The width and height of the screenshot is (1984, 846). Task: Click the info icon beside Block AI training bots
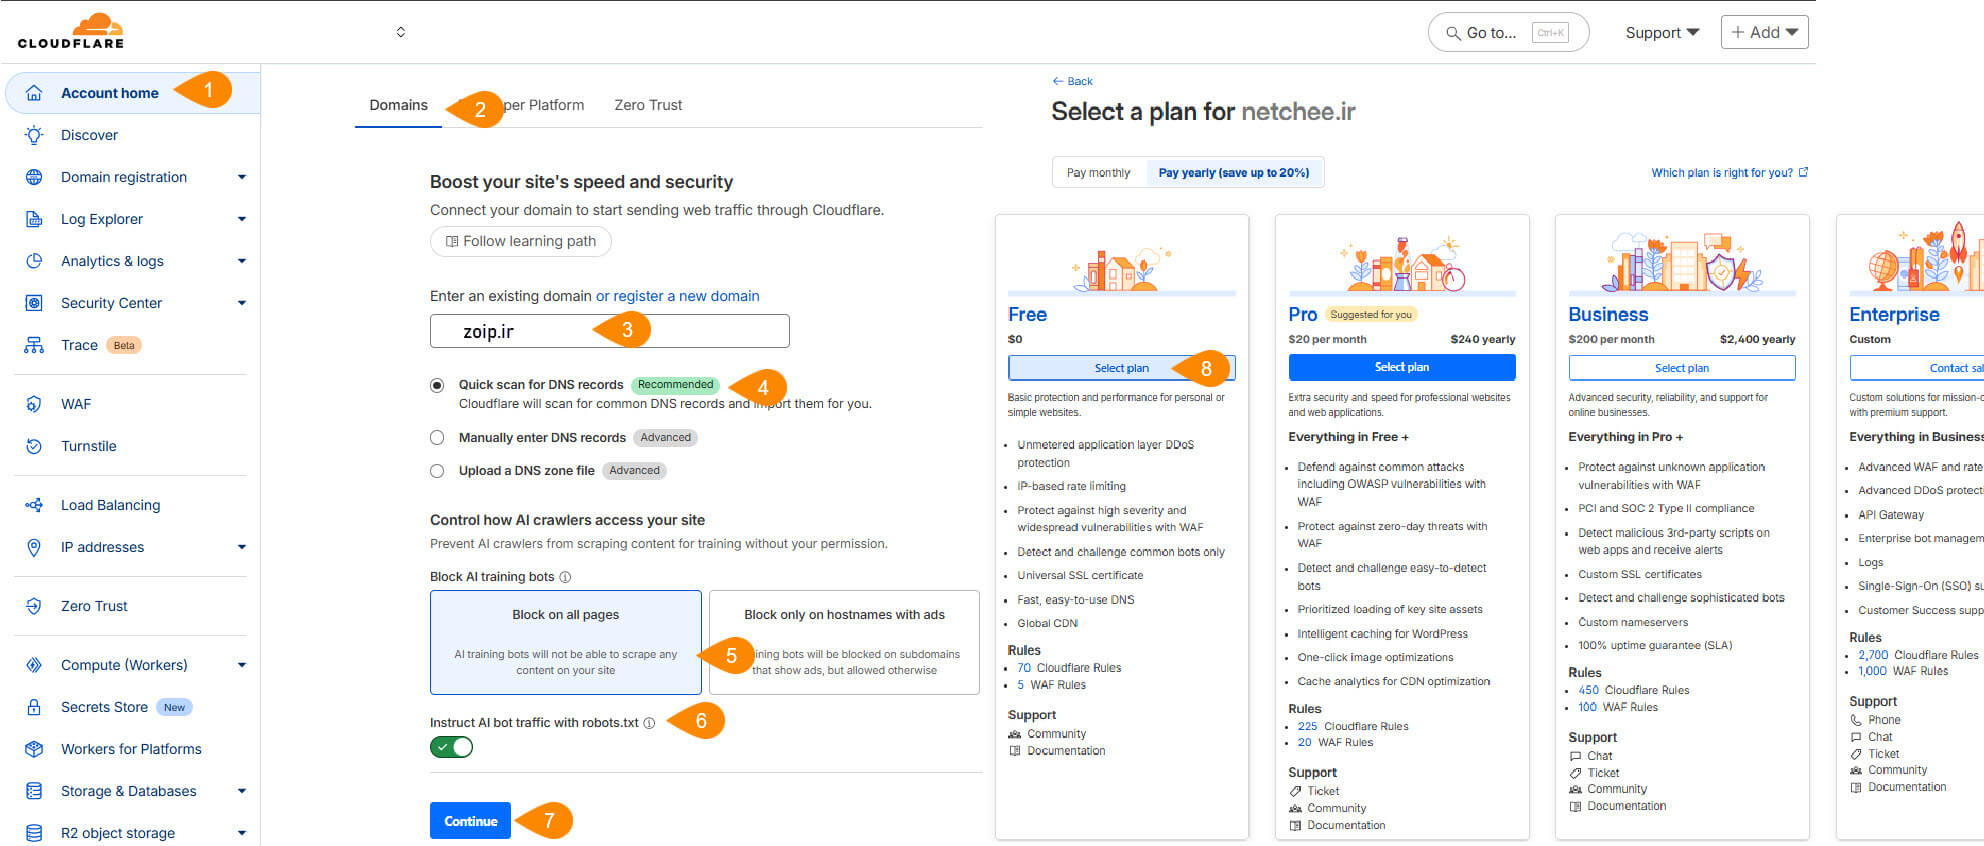coord(566,576)
